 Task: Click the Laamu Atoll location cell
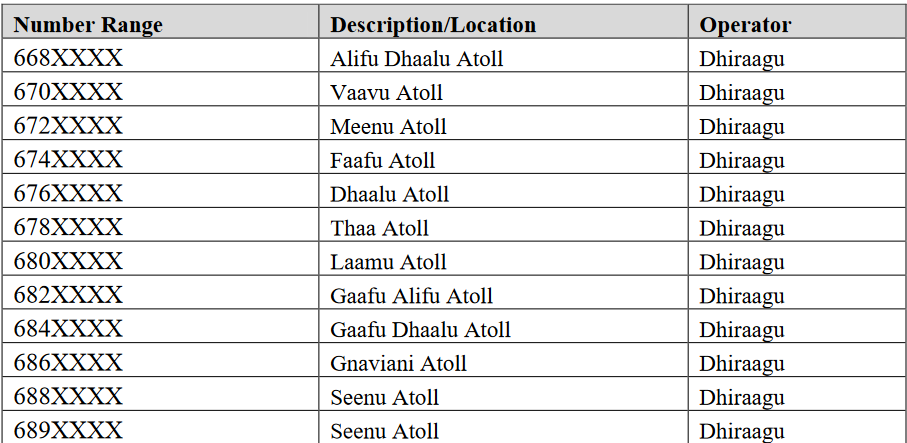coord(389,262)
